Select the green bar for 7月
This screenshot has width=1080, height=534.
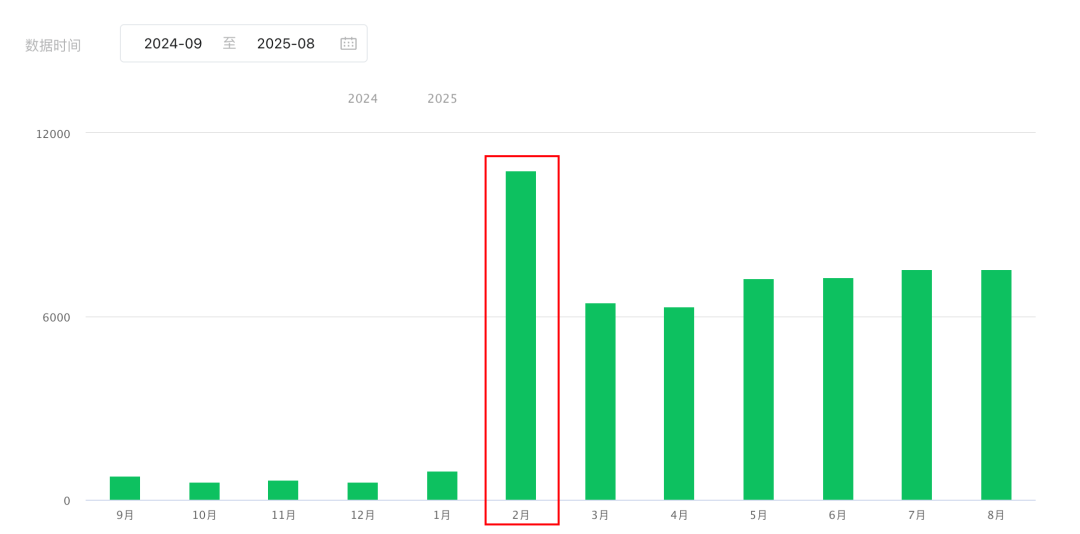coord(917,385)
